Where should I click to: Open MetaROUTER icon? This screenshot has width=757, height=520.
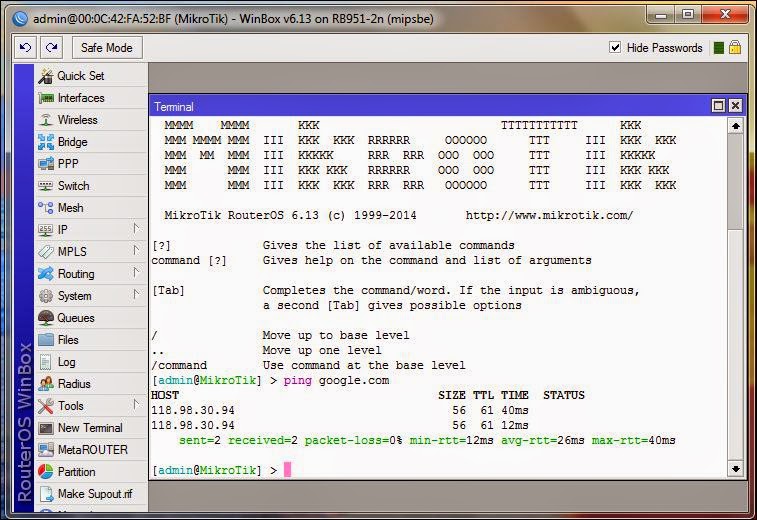coord(46,450)
